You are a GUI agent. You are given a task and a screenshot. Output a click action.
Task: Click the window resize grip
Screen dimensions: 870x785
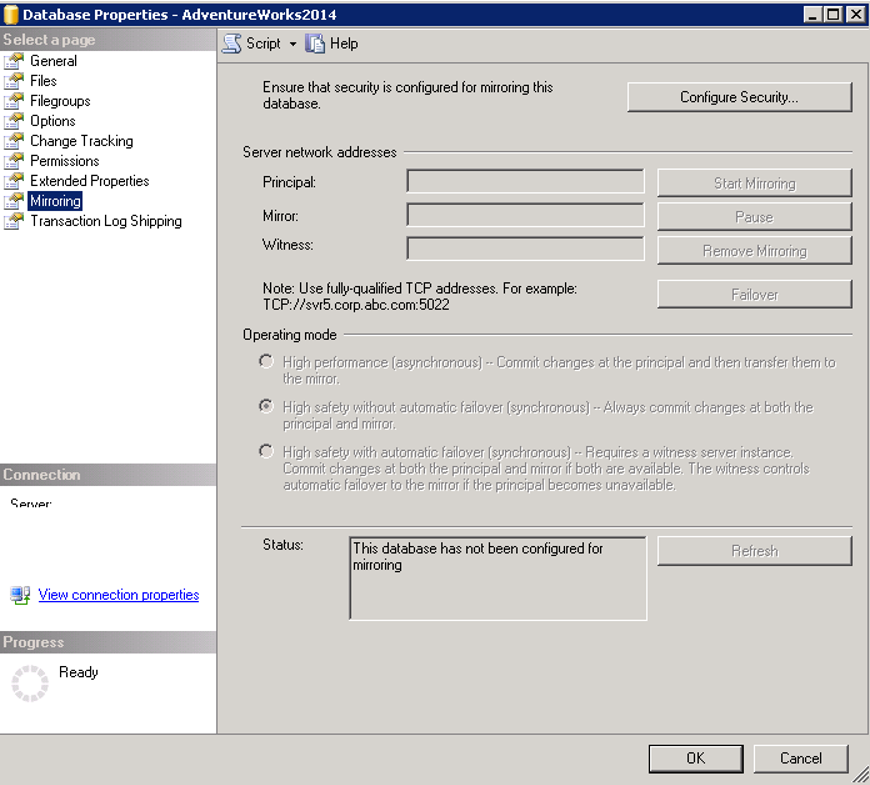pyautogui.click(x=861, y=775)
